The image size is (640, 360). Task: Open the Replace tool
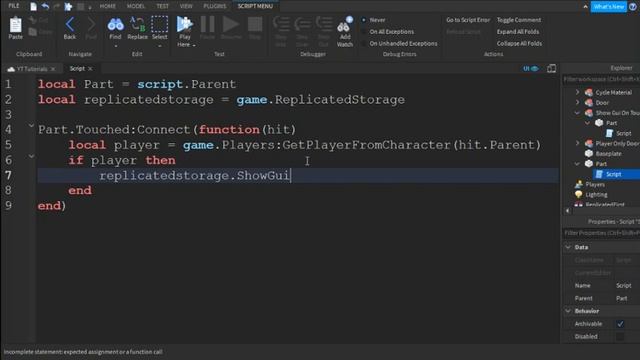coord(138,24)
